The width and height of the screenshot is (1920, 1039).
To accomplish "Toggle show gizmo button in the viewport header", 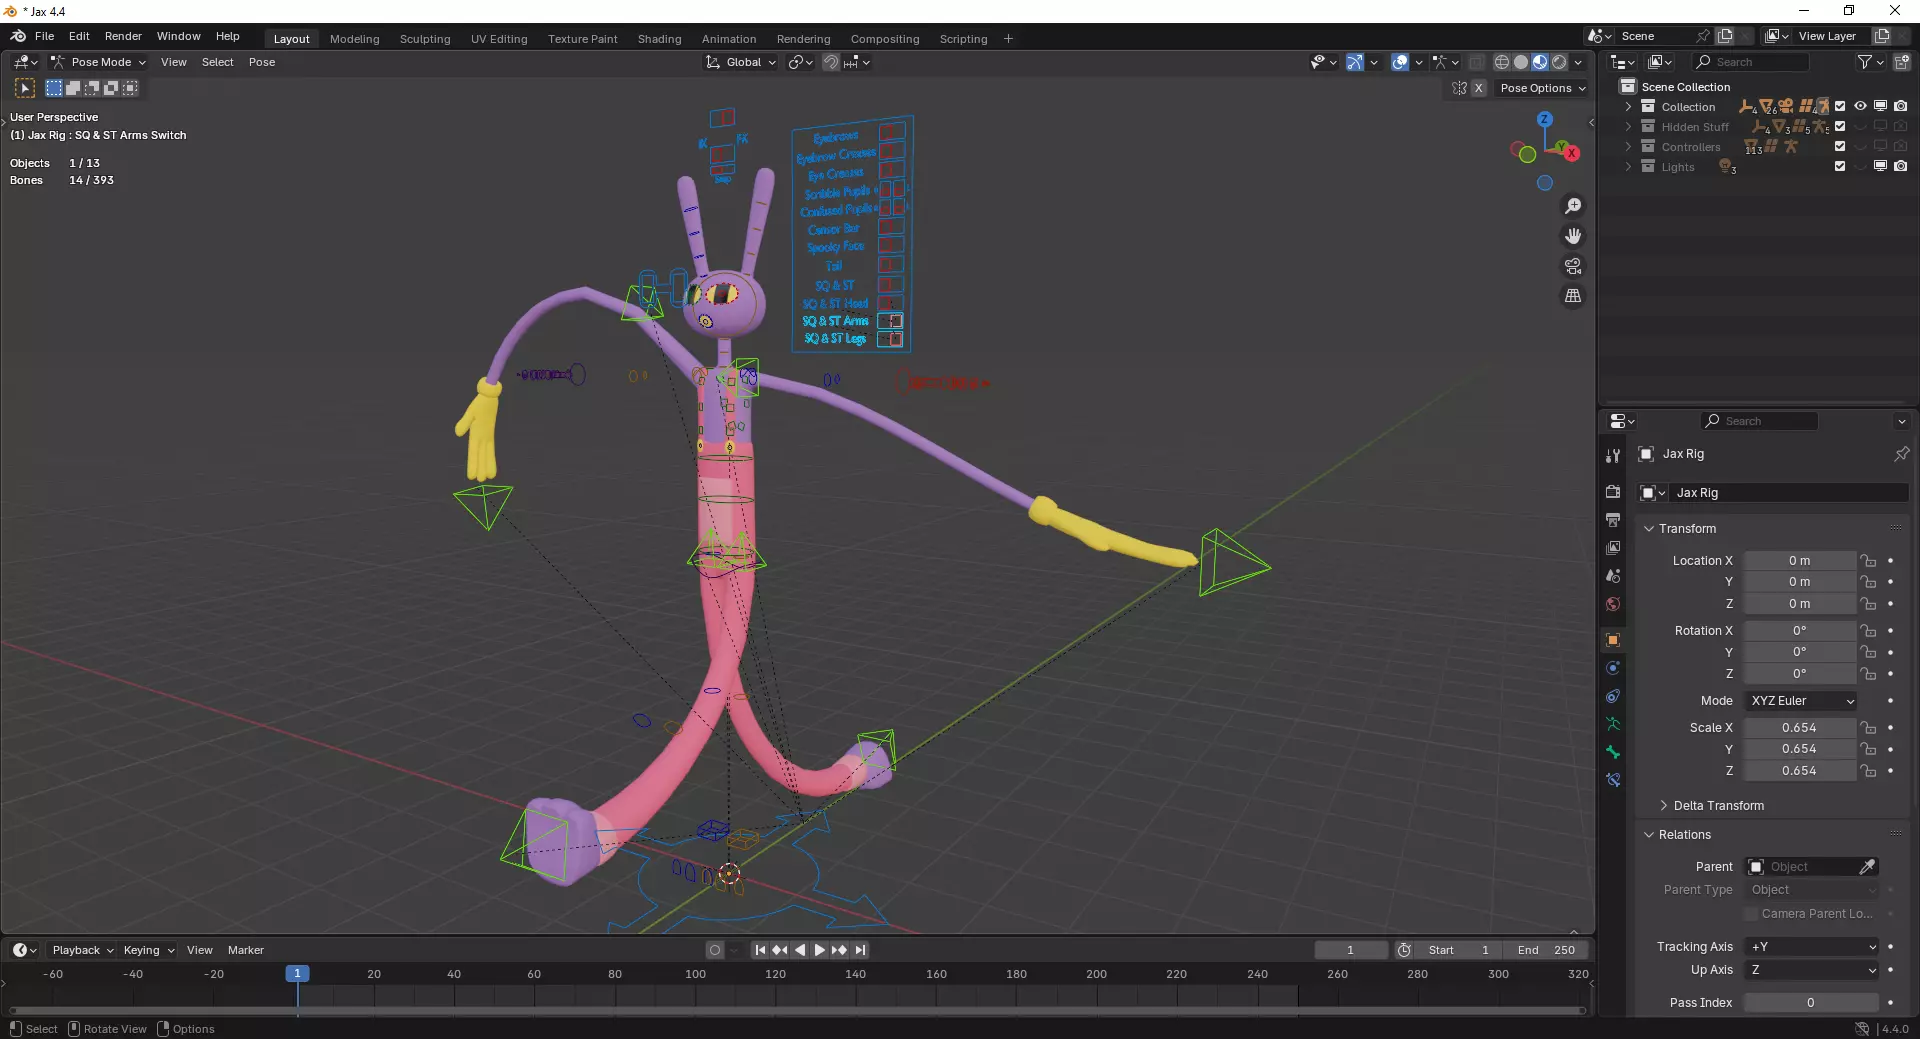I will point(1355,62).
